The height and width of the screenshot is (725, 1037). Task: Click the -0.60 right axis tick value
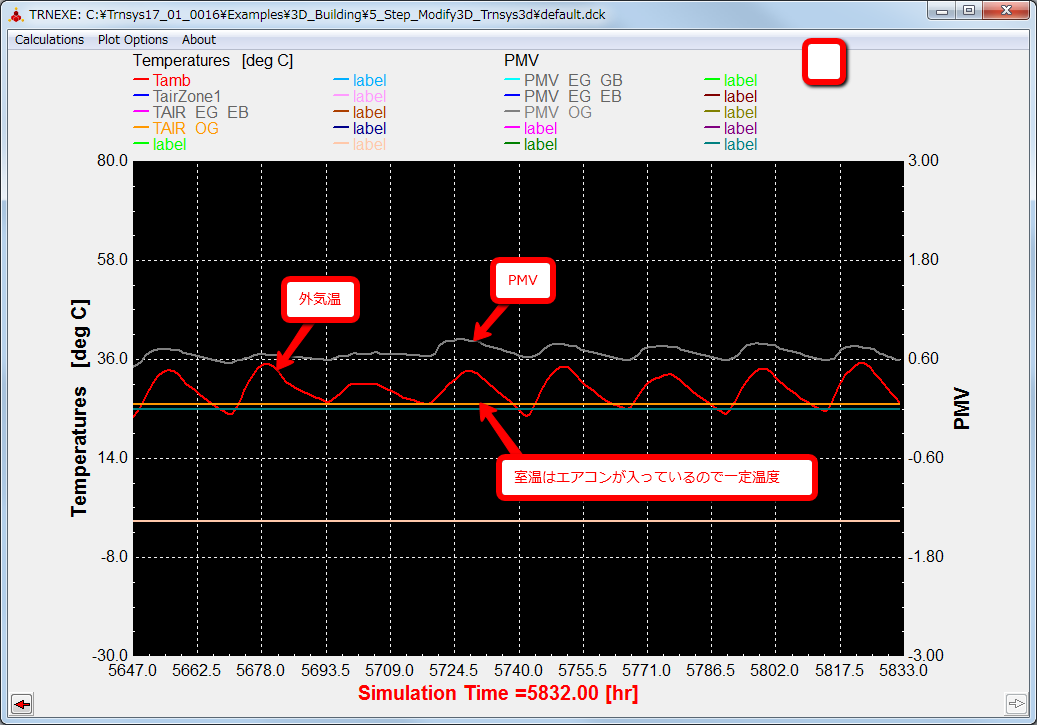pyautogui.click(x=925, y=458)
